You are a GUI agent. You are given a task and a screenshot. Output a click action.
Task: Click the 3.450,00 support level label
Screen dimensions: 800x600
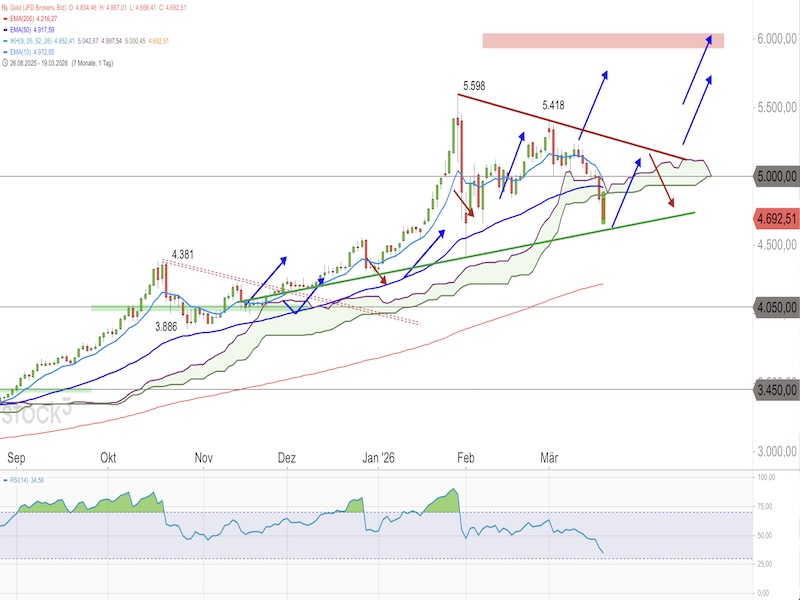pyautogui.click(x=776, y=390)
